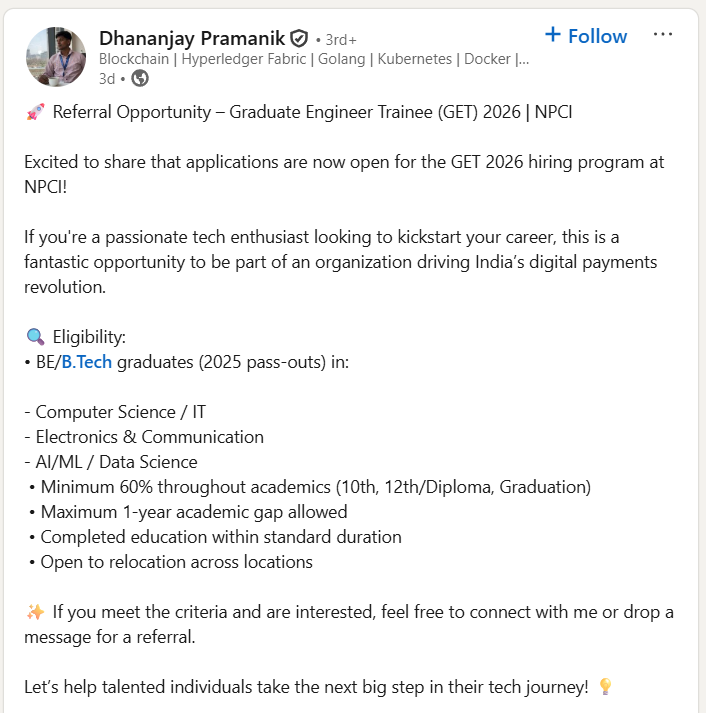Screen dimensions: 706x713
Task: Click the magnifying glass emoji beside Eligibility
Action: pos(35,337)
